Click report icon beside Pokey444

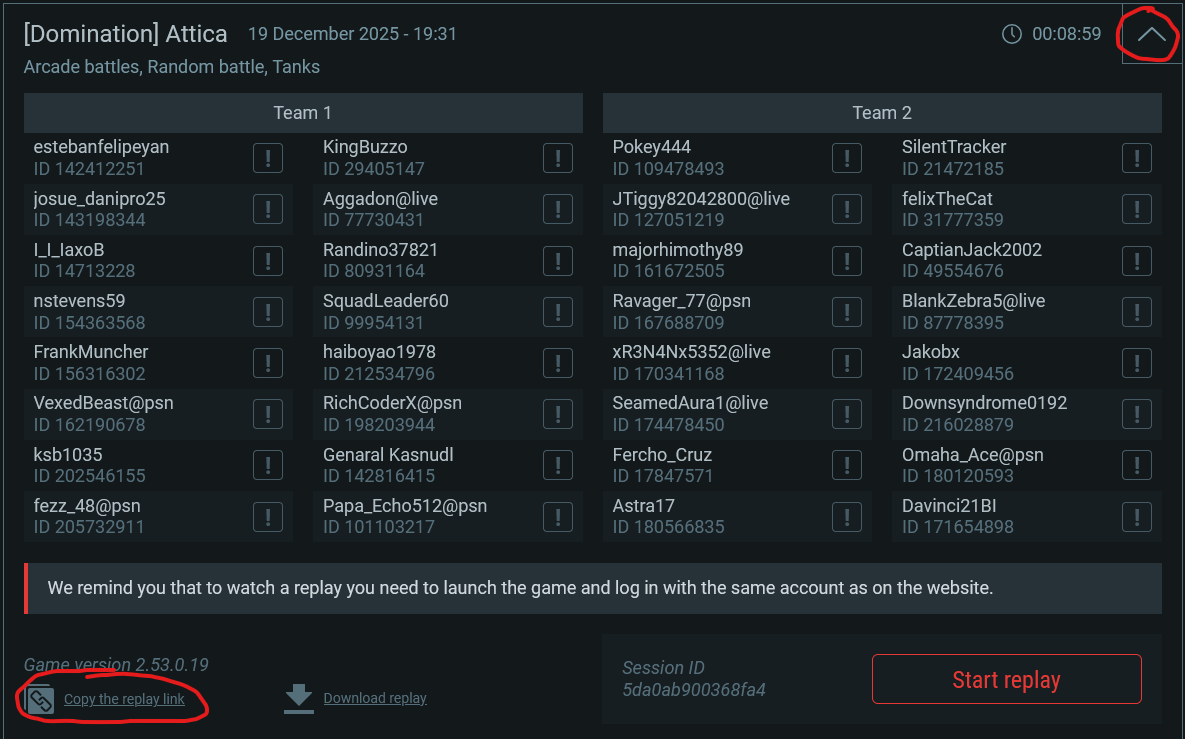pyautogui.click(x=847, y=158)
